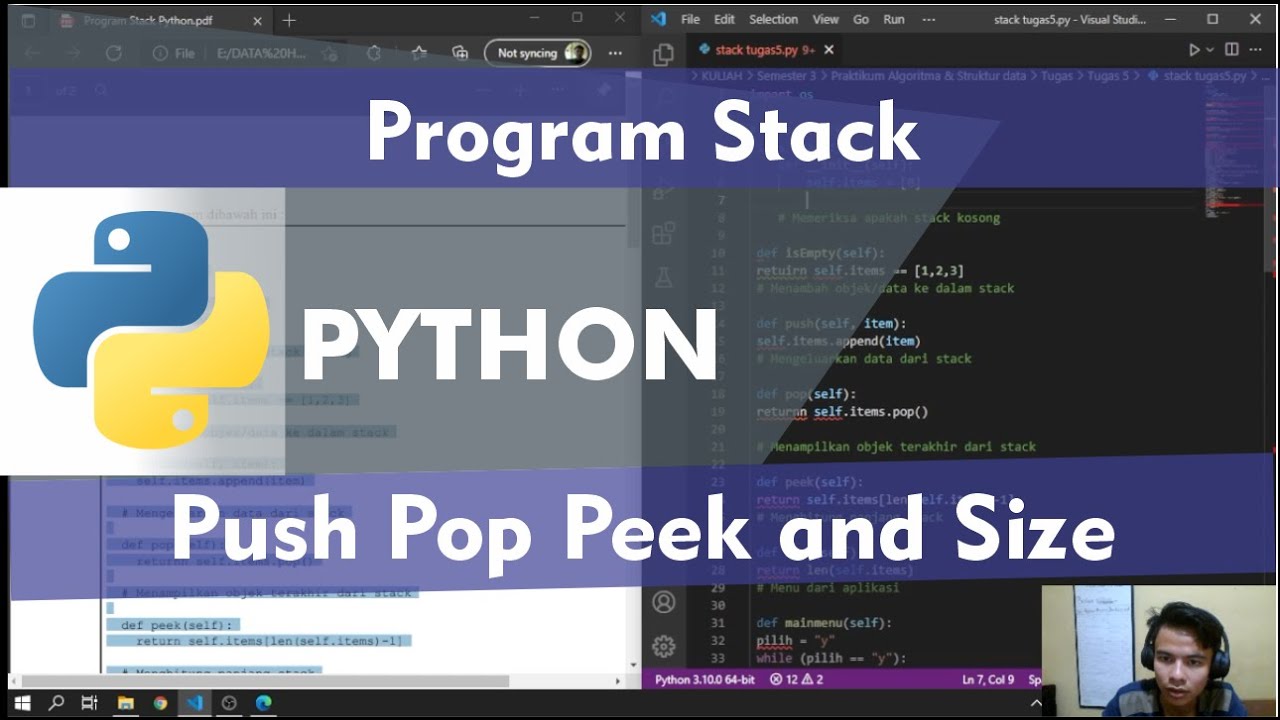Open the Testing flask icon in VS Code
Viewport: 1280px width, 720px height.
(x=663, y=278)
